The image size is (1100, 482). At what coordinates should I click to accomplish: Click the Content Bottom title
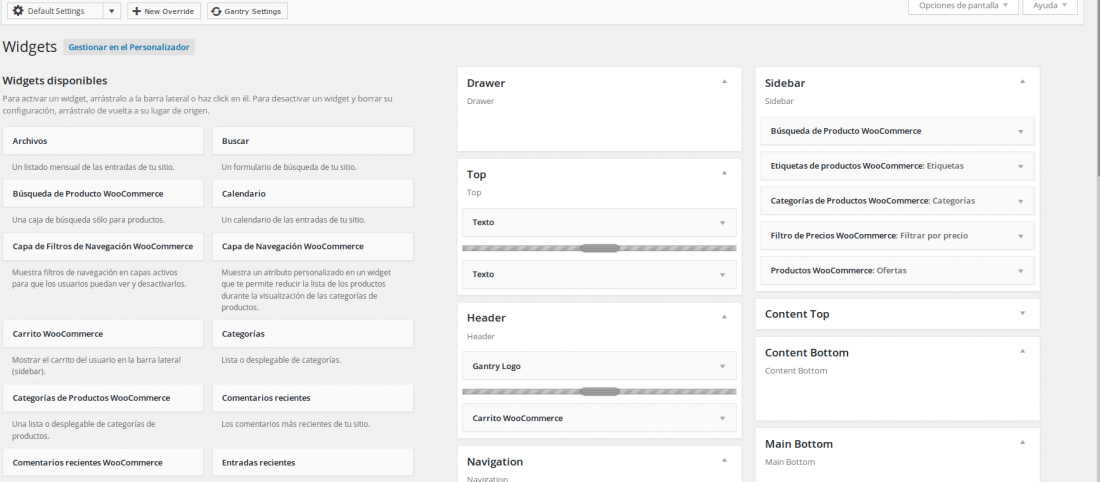click(807, 352)
